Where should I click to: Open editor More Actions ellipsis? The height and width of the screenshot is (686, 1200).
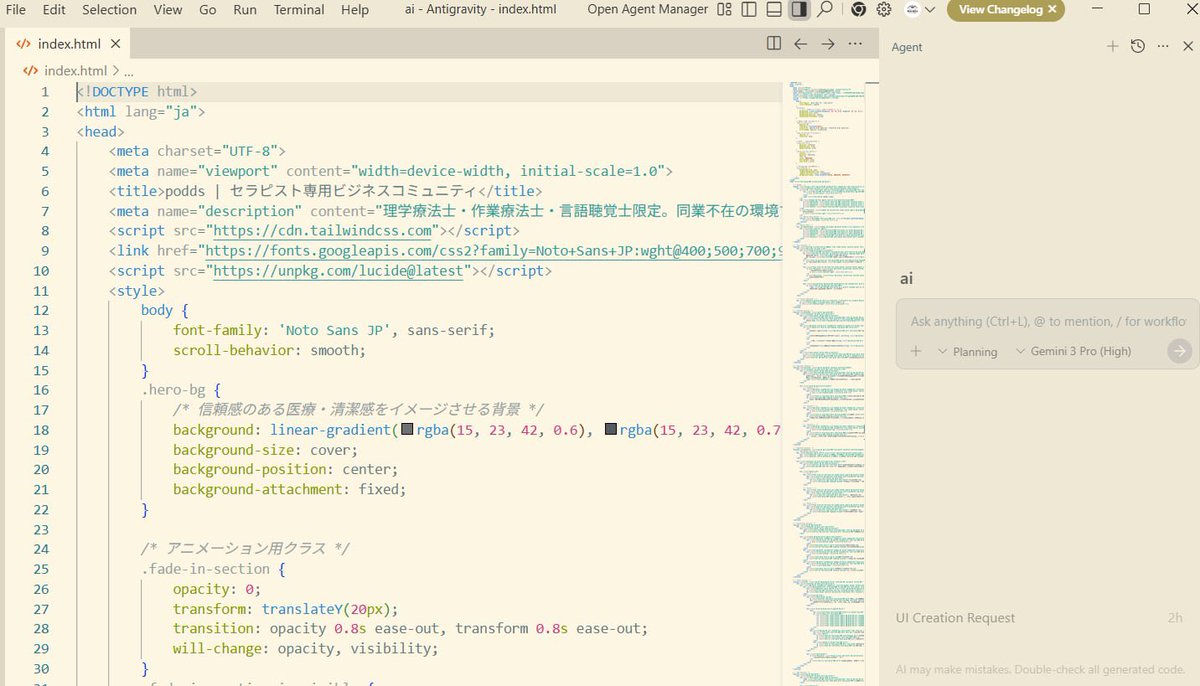(855, 44)
